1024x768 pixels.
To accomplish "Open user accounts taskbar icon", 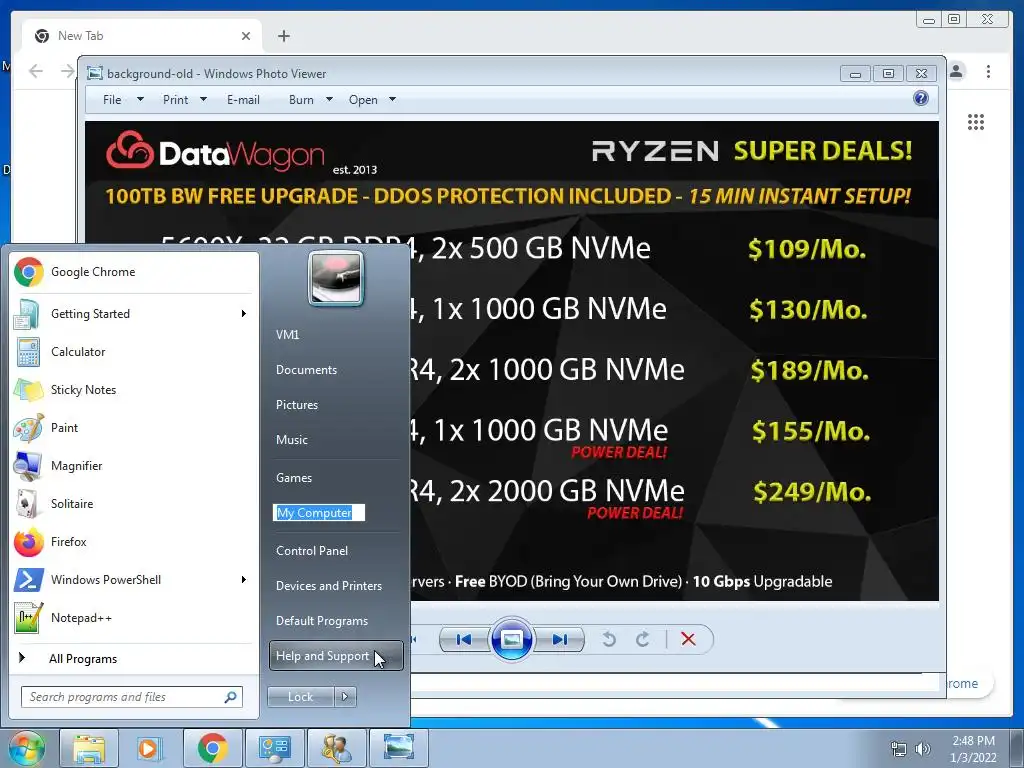I will 337,748.
